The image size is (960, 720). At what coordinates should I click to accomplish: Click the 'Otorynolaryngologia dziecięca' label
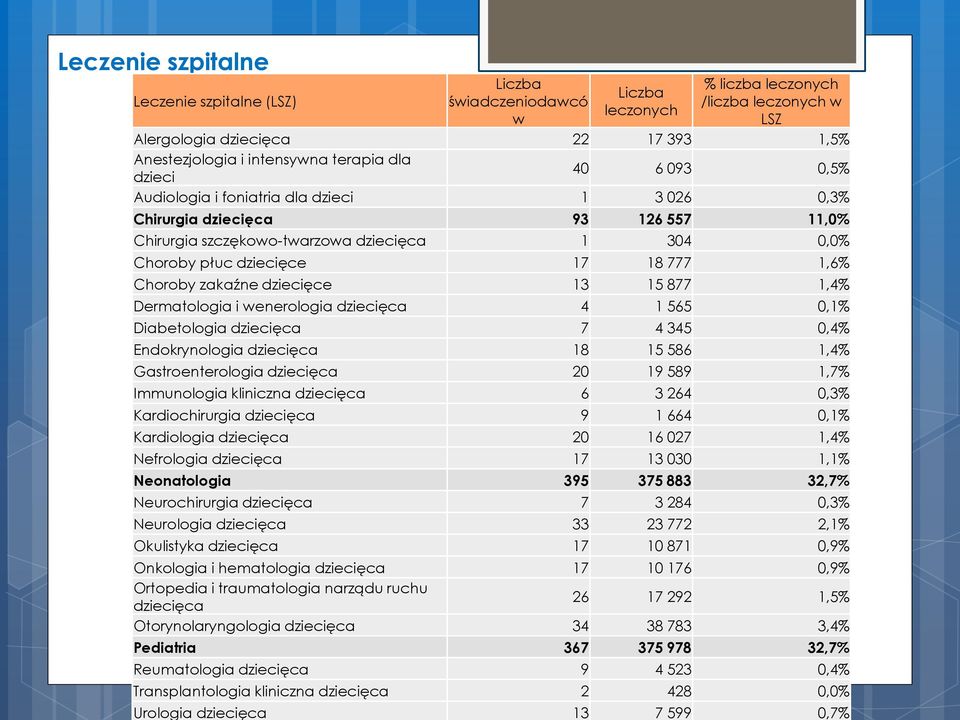tap(244, 626)
